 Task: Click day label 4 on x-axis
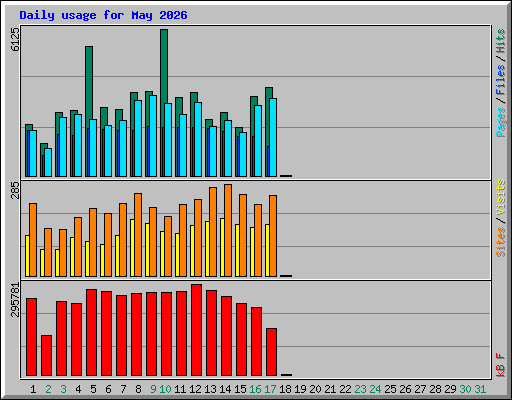[x=78, y=389]
